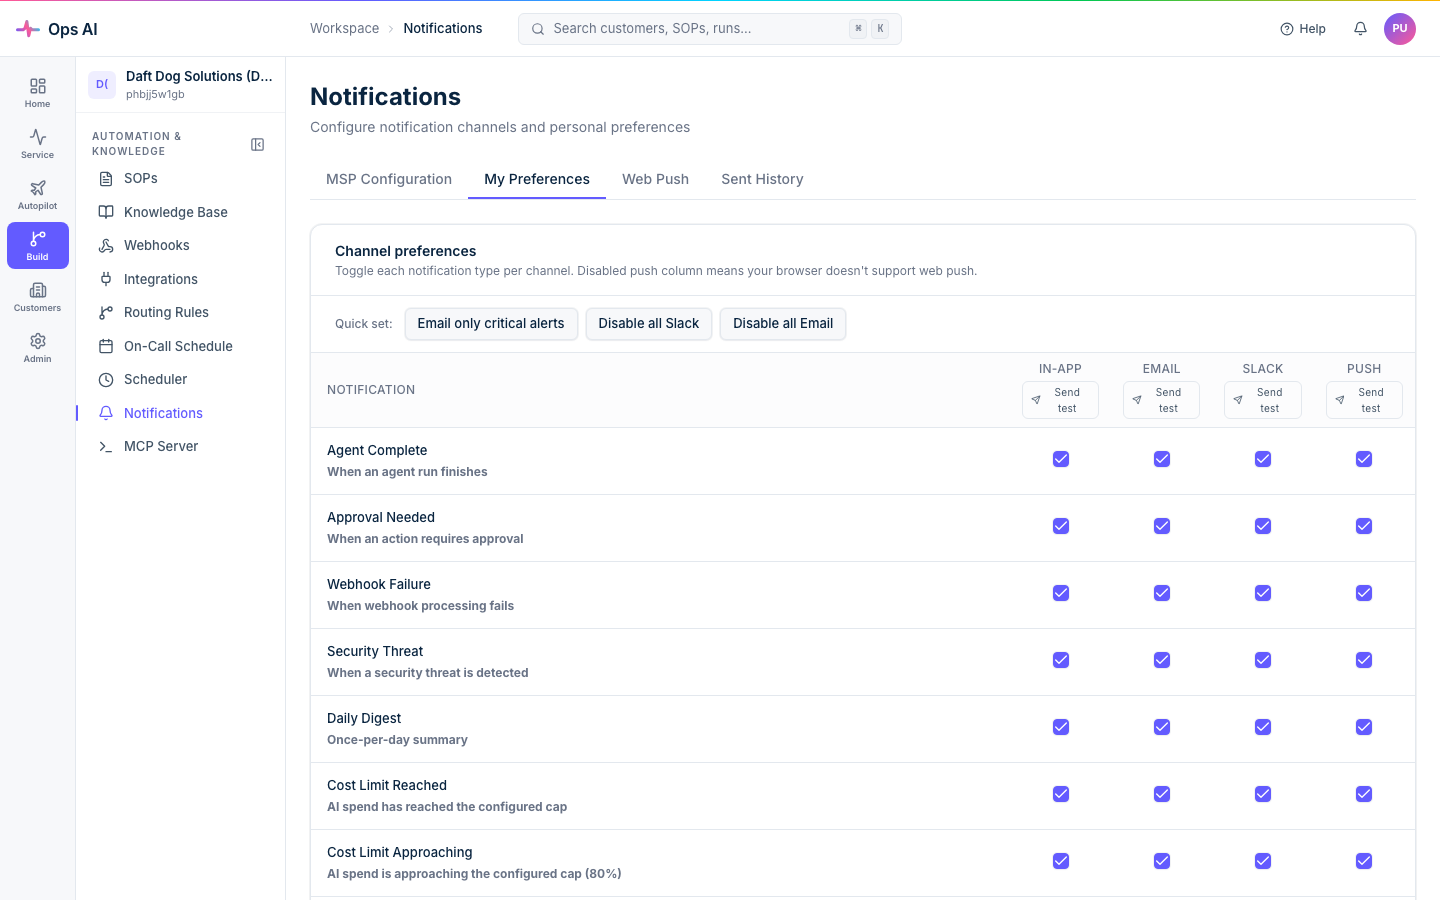Send test for Push channel
The height and width of the screenshot is (900, 1440).
pyautogui.click(x=1364, y=400)
